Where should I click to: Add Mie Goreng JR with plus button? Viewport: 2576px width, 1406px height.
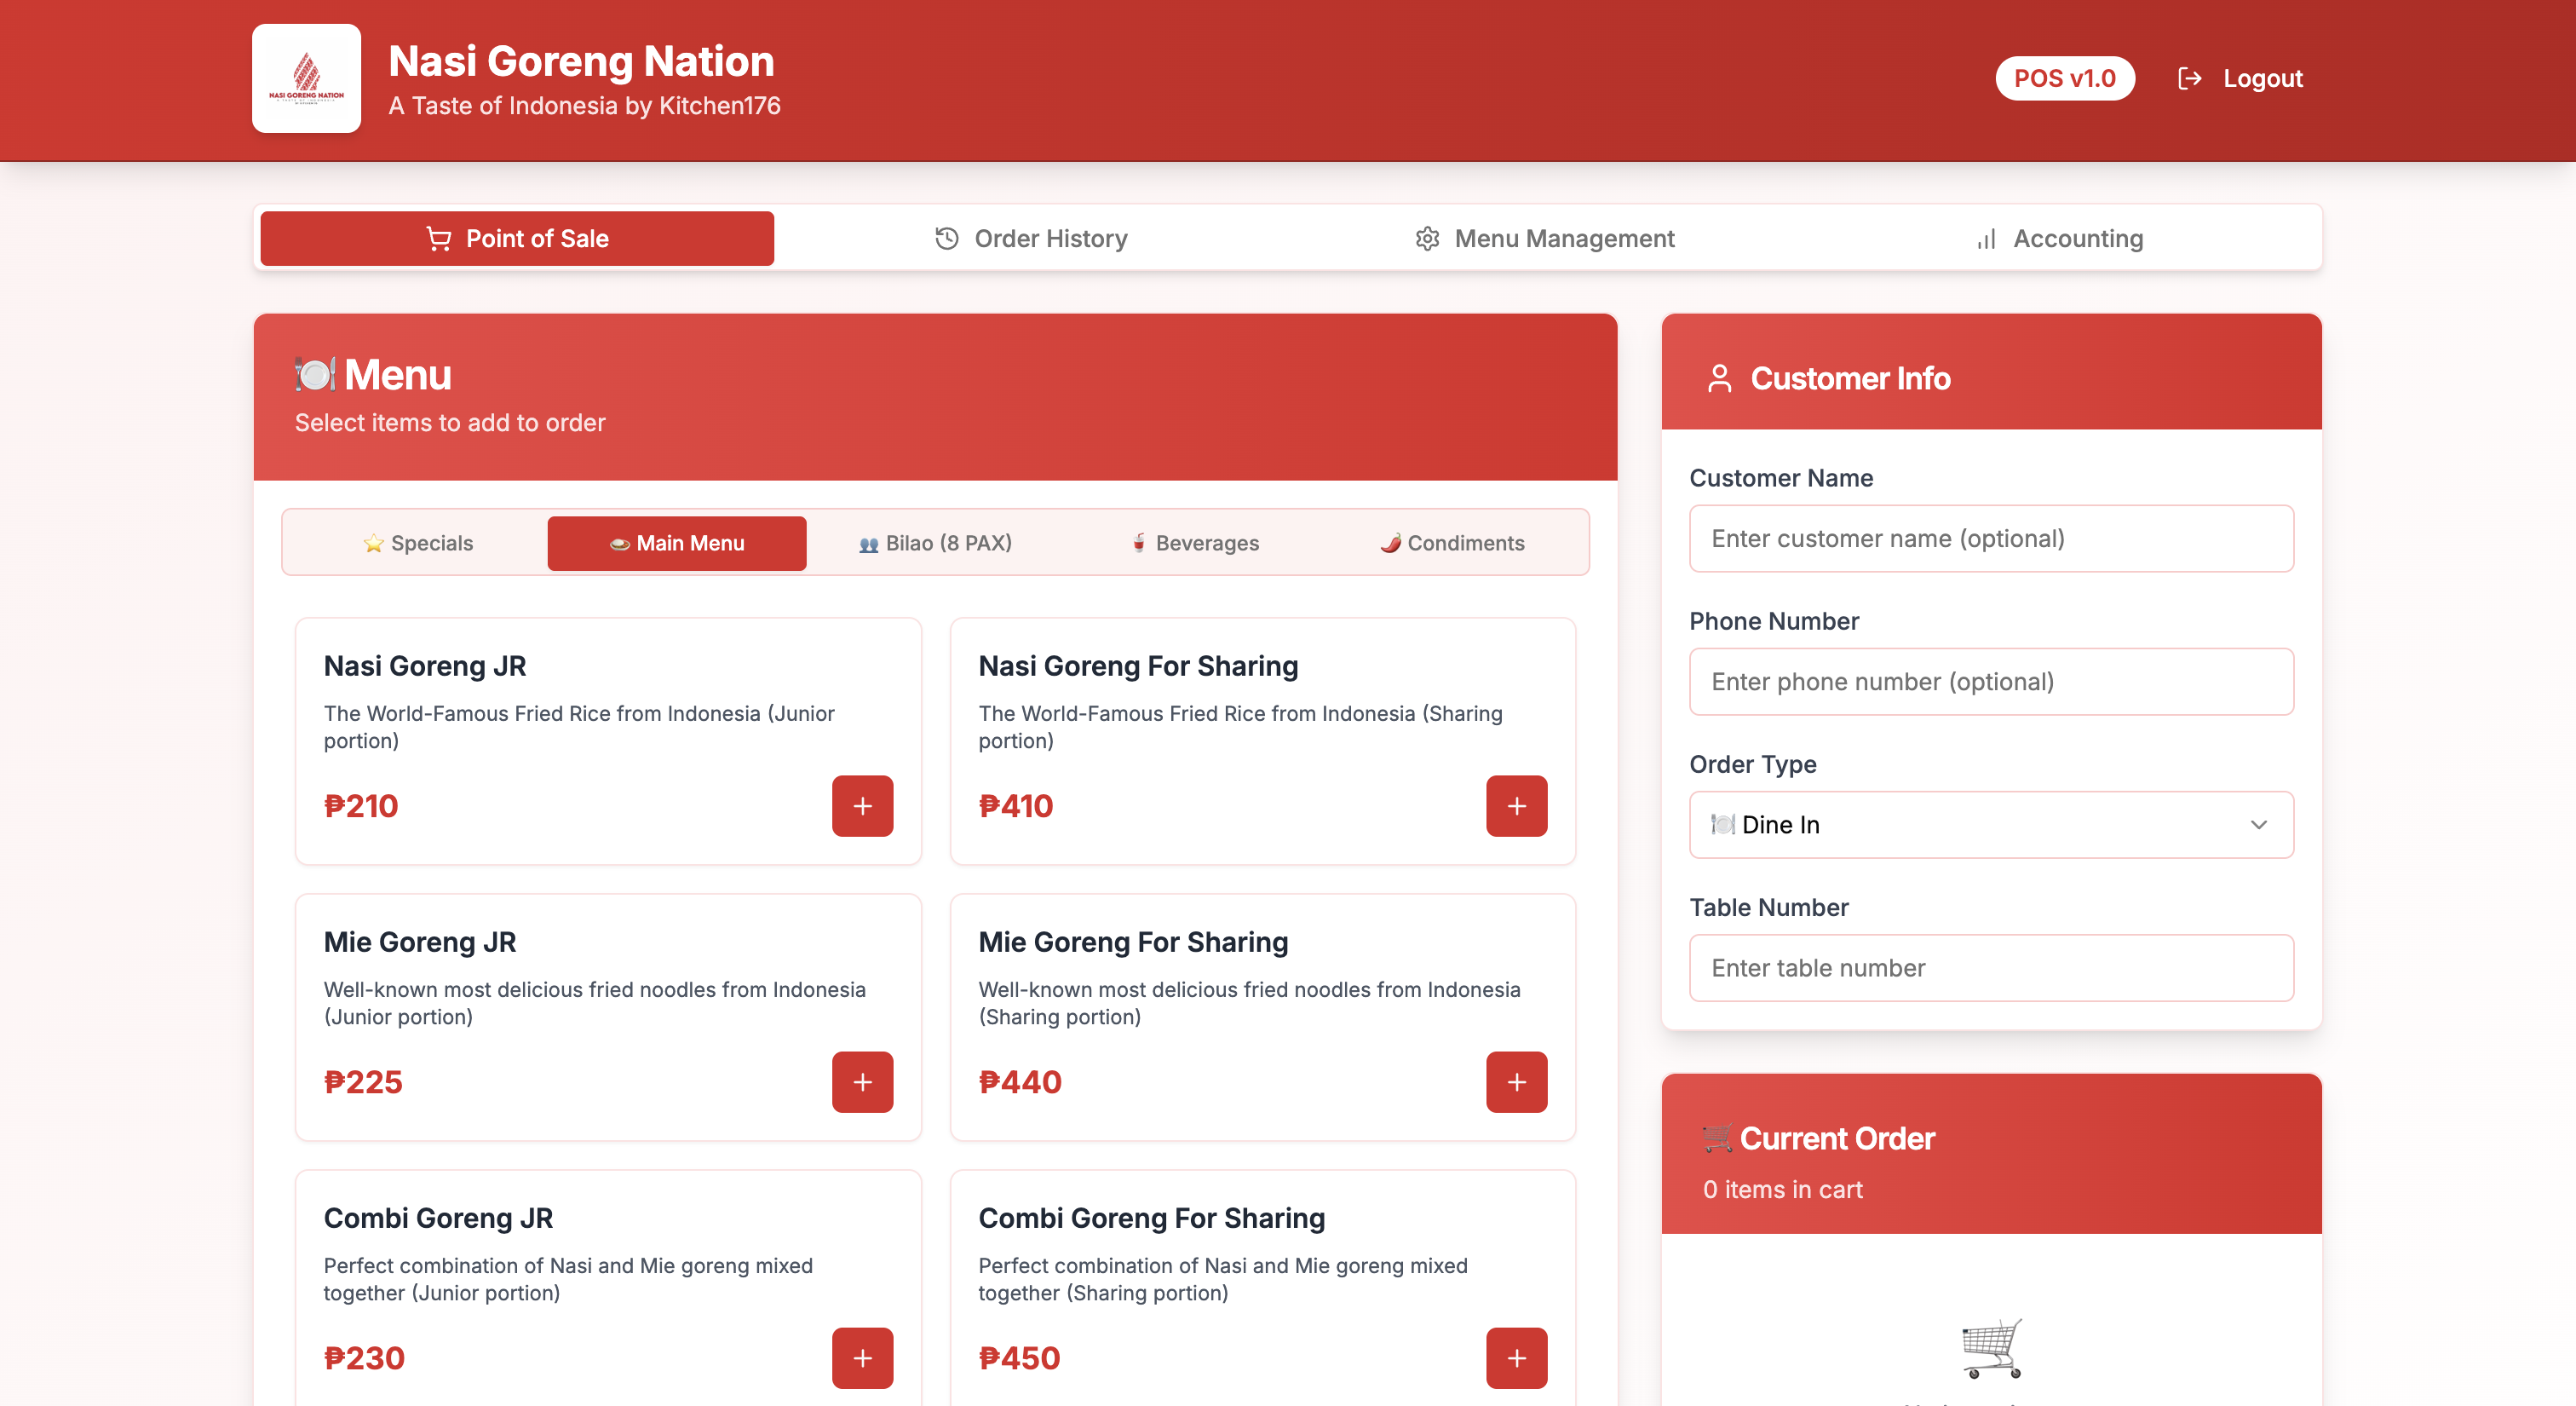click(862, 1081)
